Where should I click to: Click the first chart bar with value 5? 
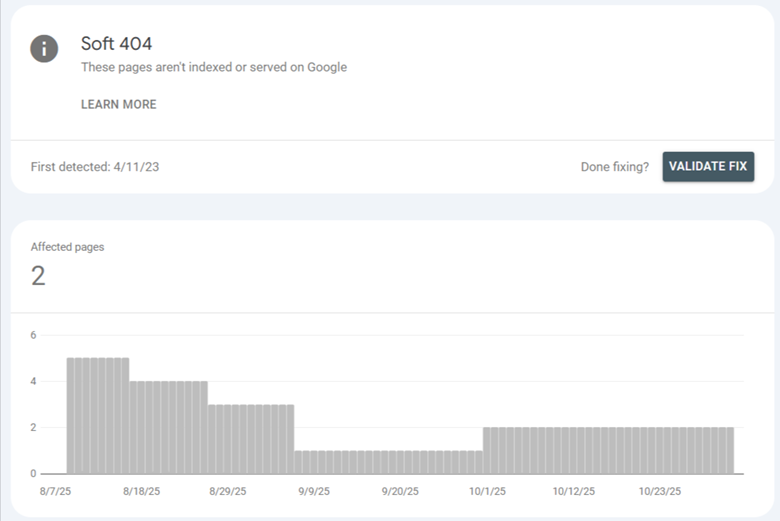[72, 415]
